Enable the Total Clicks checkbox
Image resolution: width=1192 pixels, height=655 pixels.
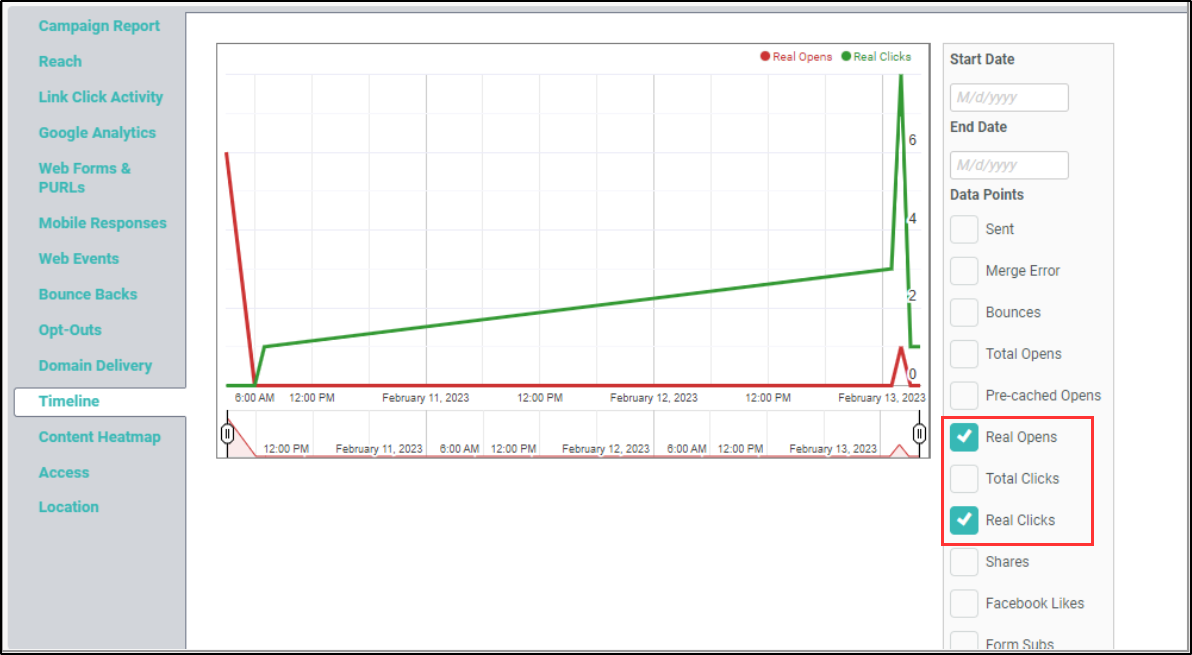click(964, 479)
